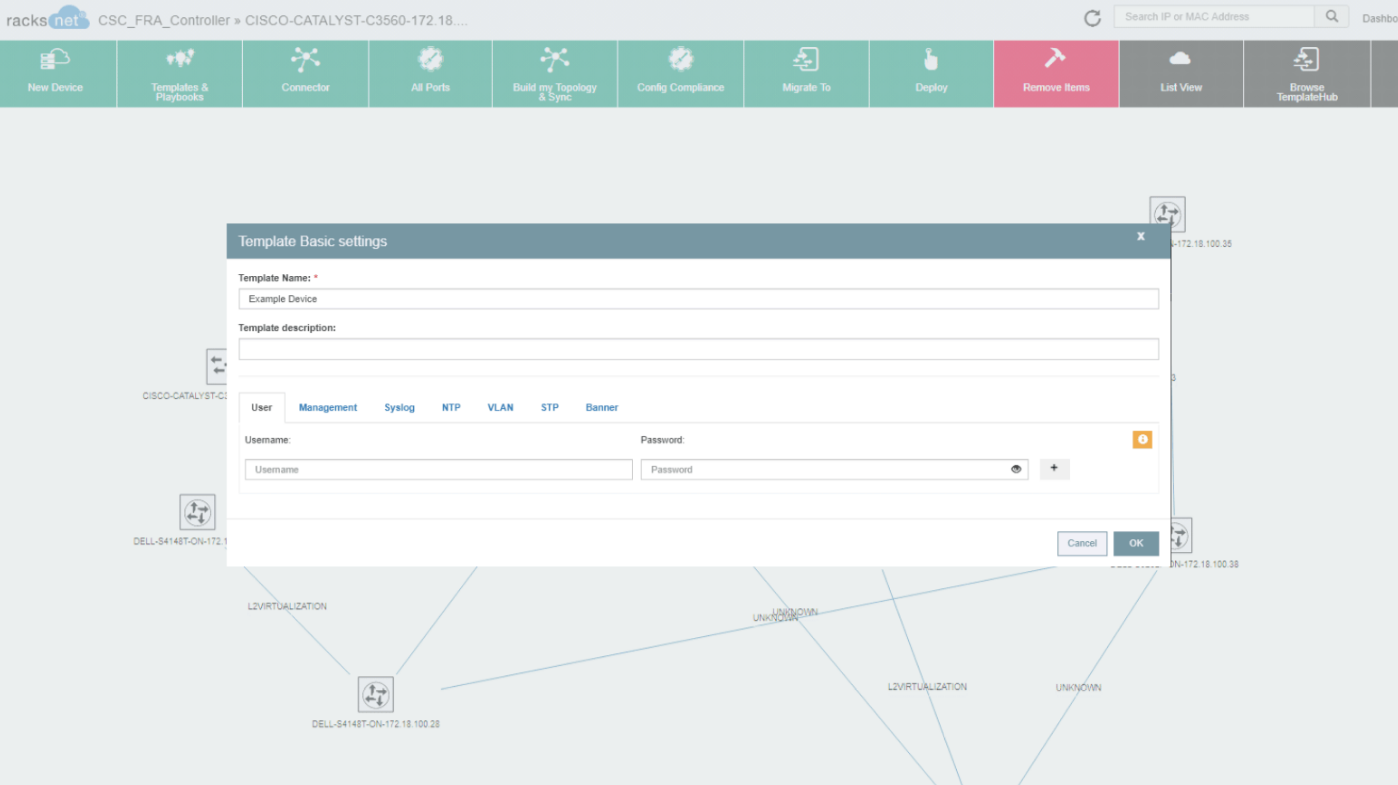Click the DELL-S4148T-ON-172.18.100.28 node label
Viewport: 1398px width, 785px height.
pos(376,723)
